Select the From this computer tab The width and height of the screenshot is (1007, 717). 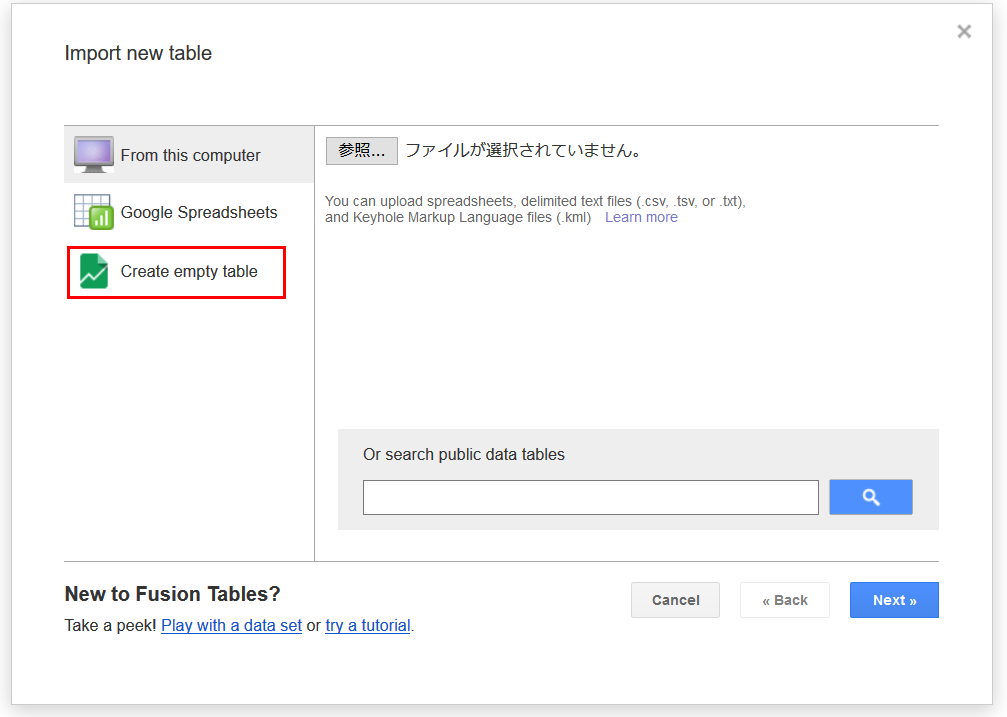(189, 155)
